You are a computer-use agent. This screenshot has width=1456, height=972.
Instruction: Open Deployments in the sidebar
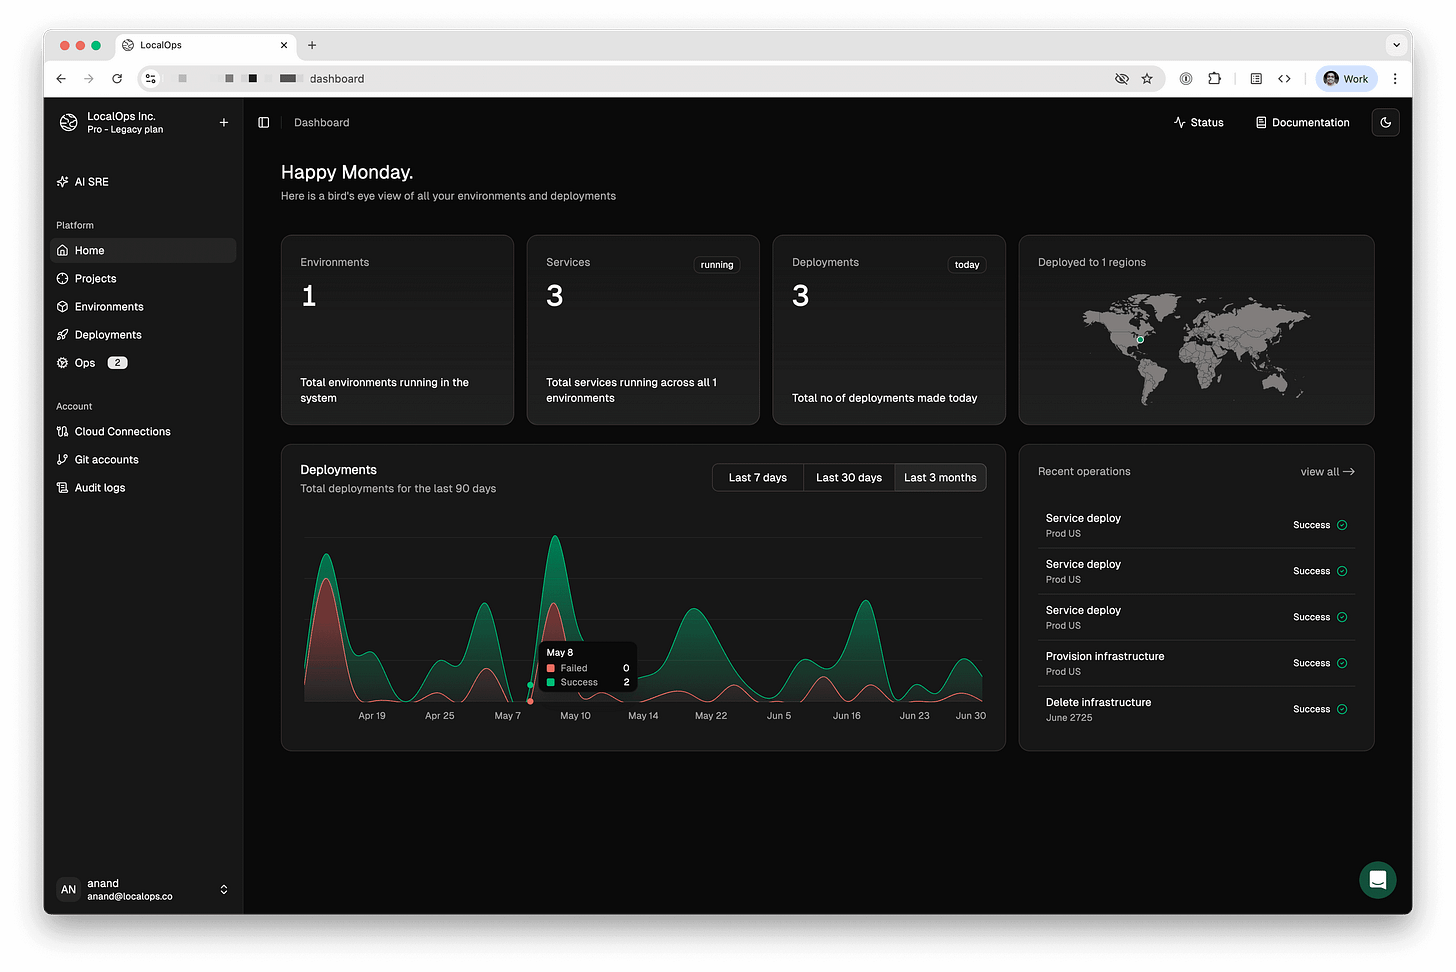[143, 335]
